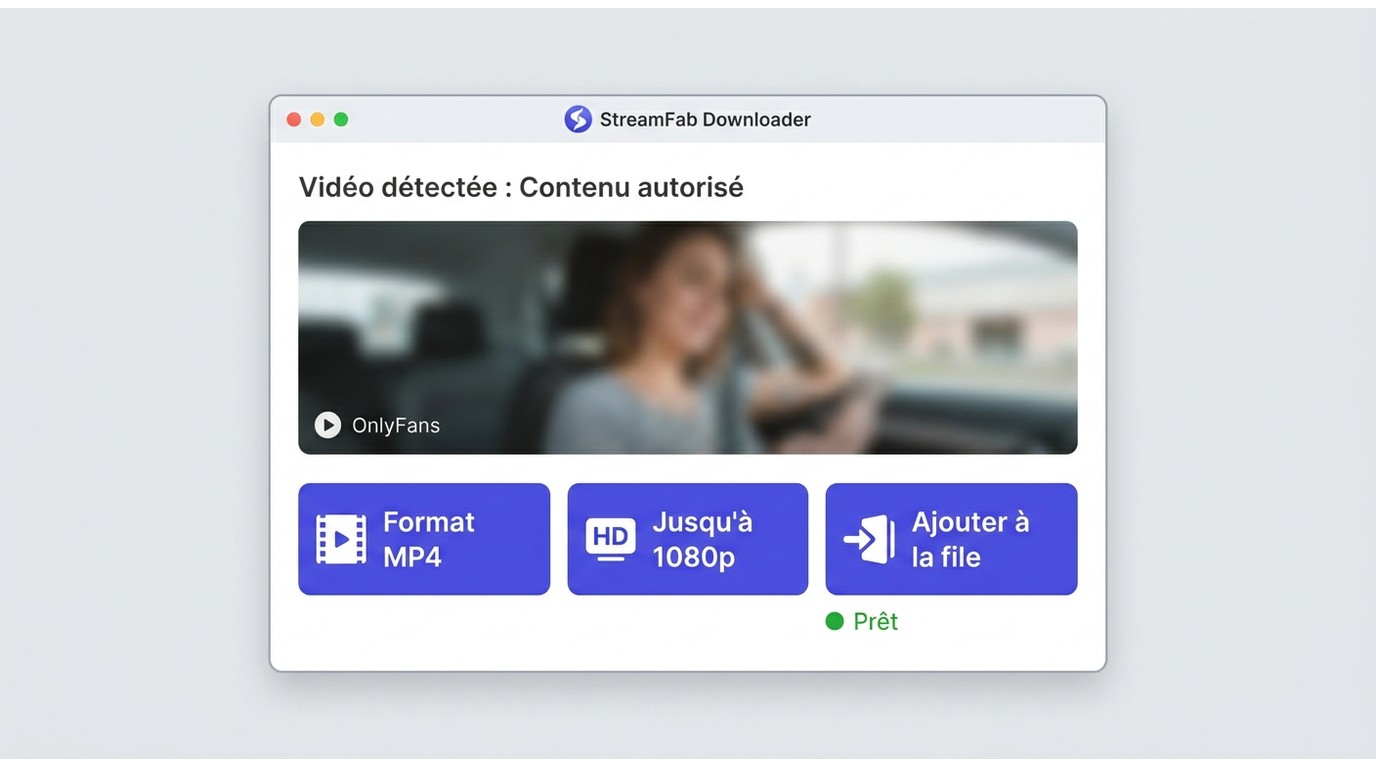The width and height of the screenshot is (1376, 768).
Task: Choose the Jusqu'à 1080p resolution button
Action: coord(688,539)
